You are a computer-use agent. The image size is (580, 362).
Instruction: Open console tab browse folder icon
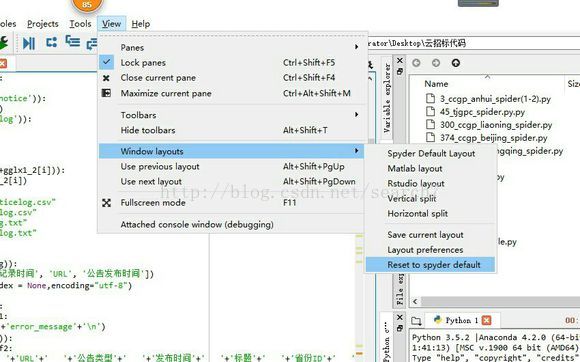coord(417,321)
